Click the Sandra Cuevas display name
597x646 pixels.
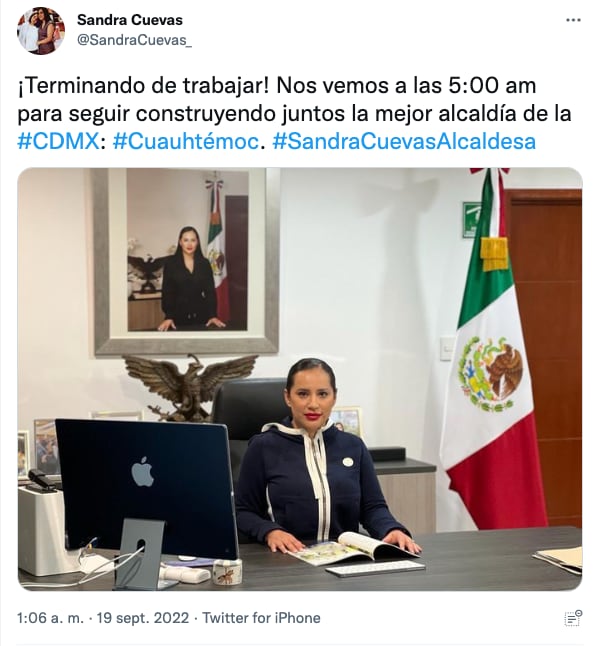tap(130, 20)
